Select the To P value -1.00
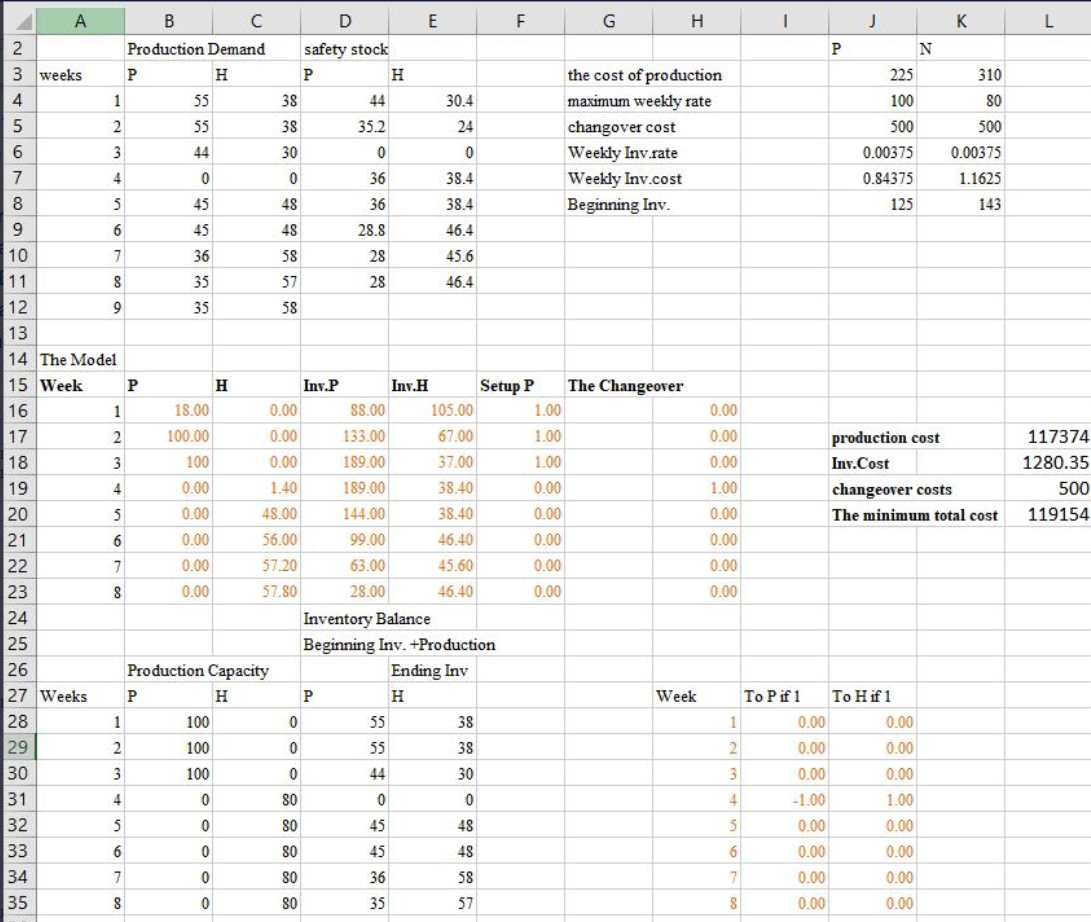1091x922 pixels. pos(784,800)
